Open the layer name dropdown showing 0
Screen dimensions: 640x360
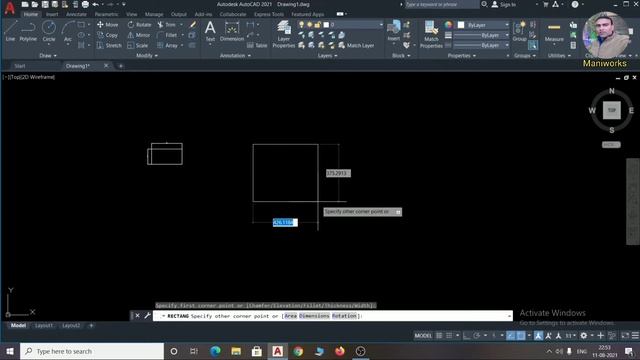click(353, 25)
